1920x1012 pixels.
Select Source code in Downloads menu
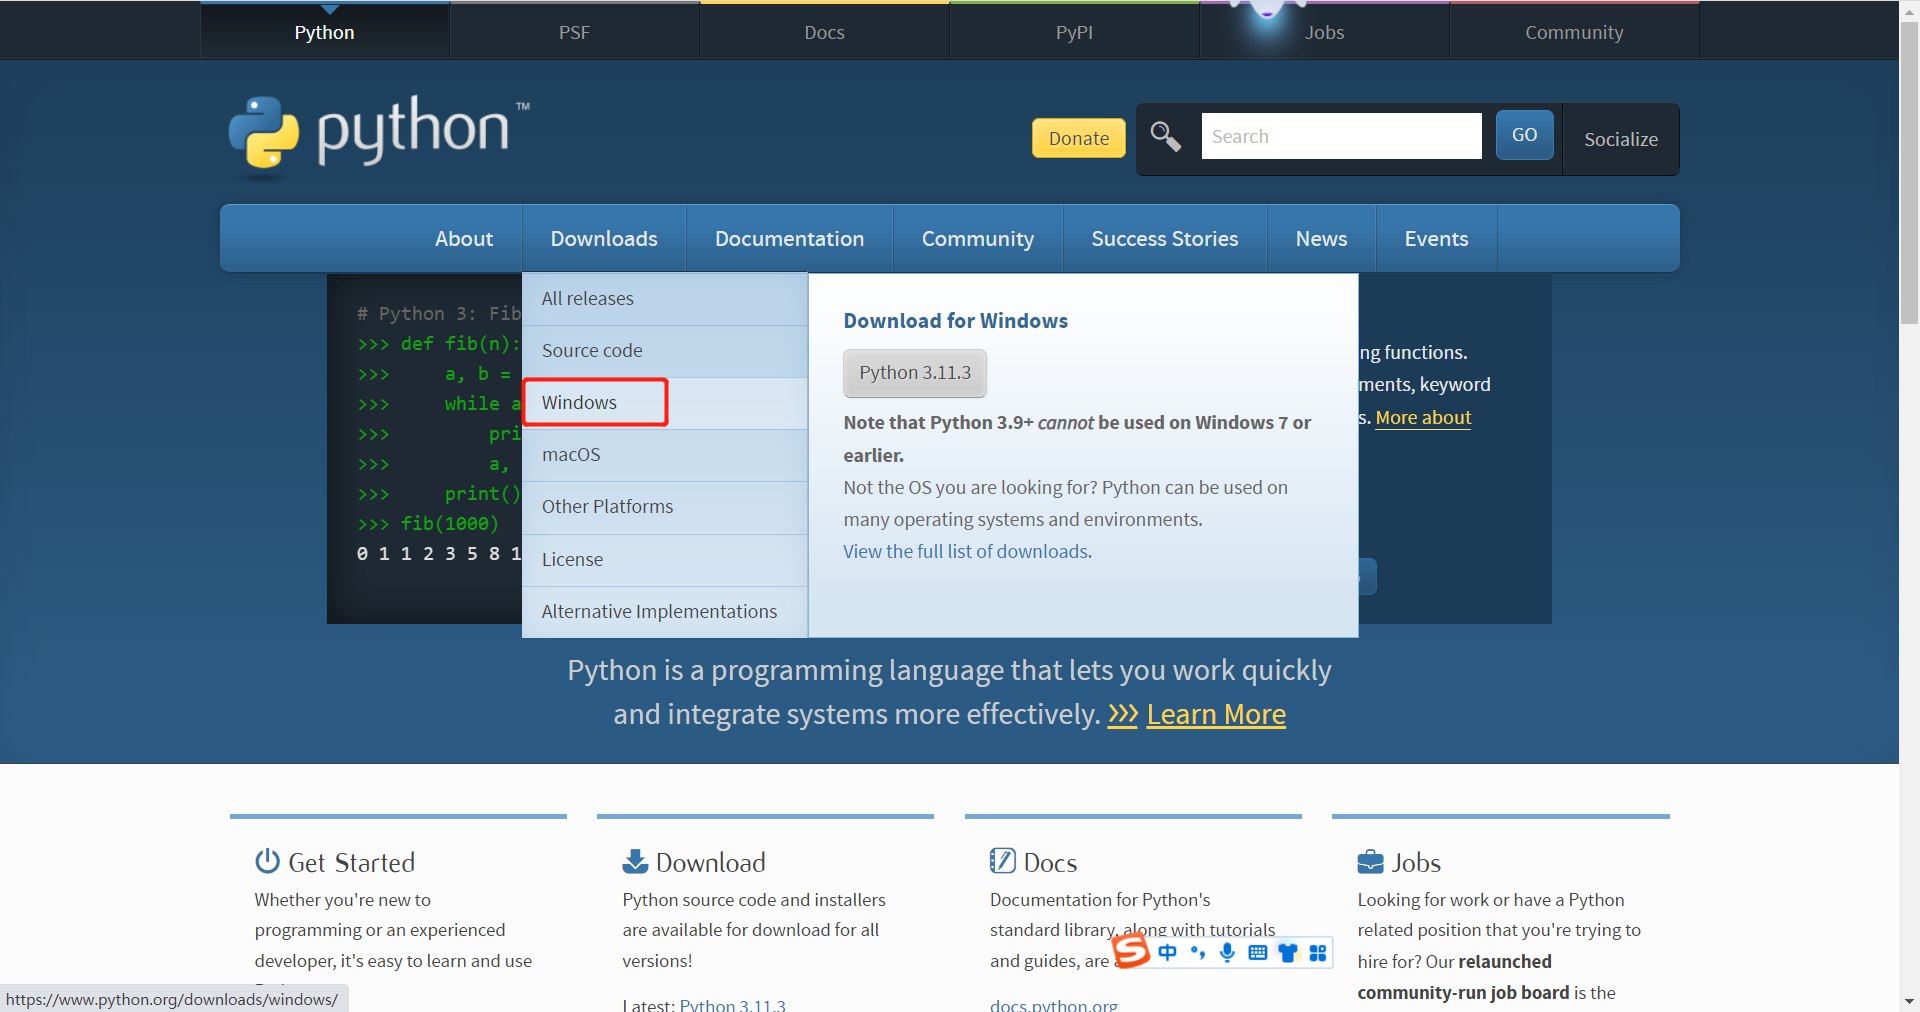click(x=665, y=351)
